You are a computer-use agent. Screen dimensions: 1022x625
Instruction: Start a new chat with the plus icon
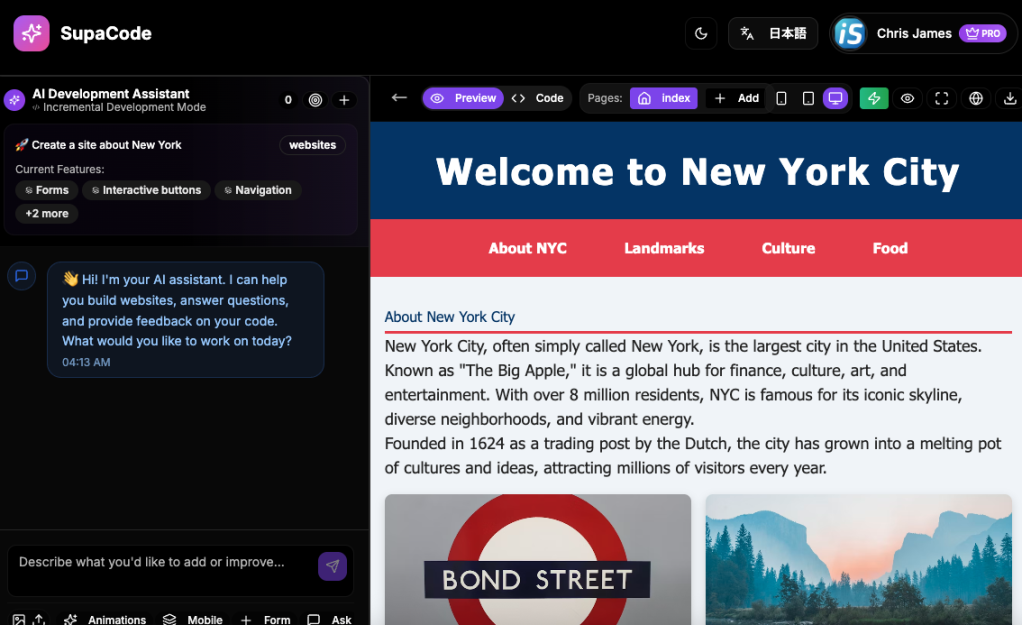[344, 100]
